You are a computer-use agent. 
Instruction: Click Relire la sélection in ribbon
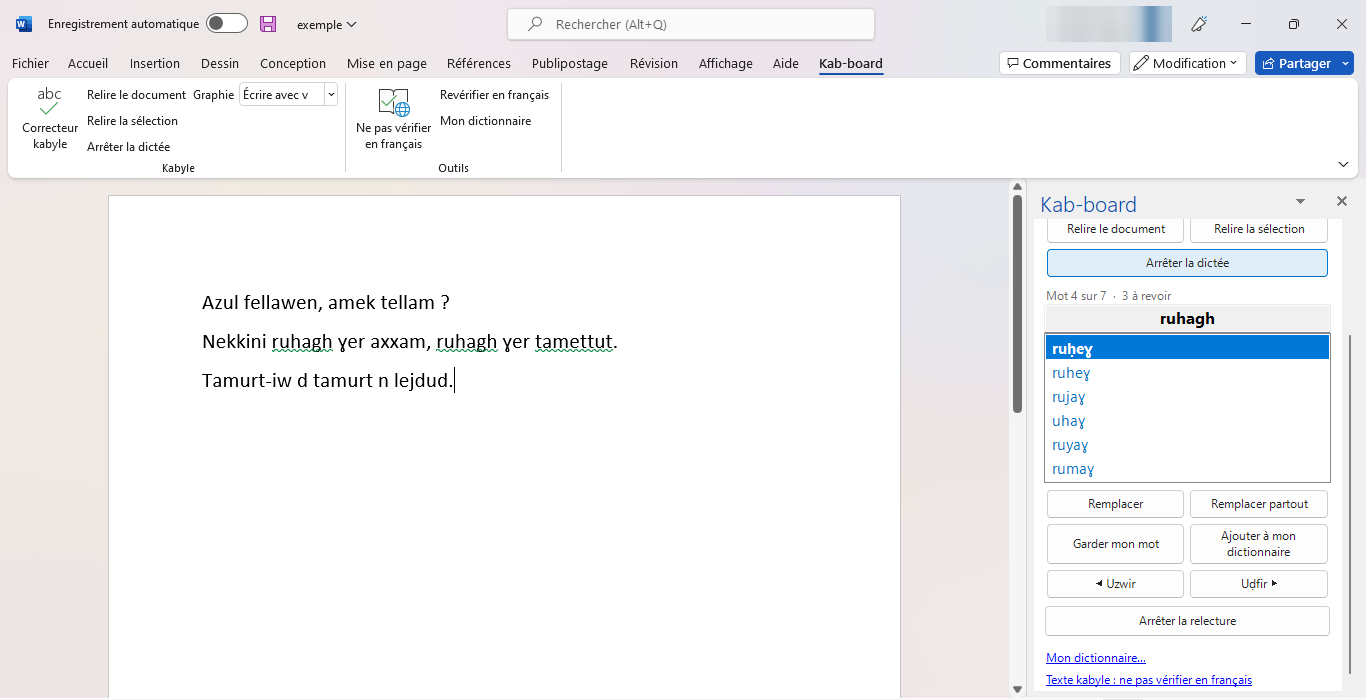coord(132,121)
